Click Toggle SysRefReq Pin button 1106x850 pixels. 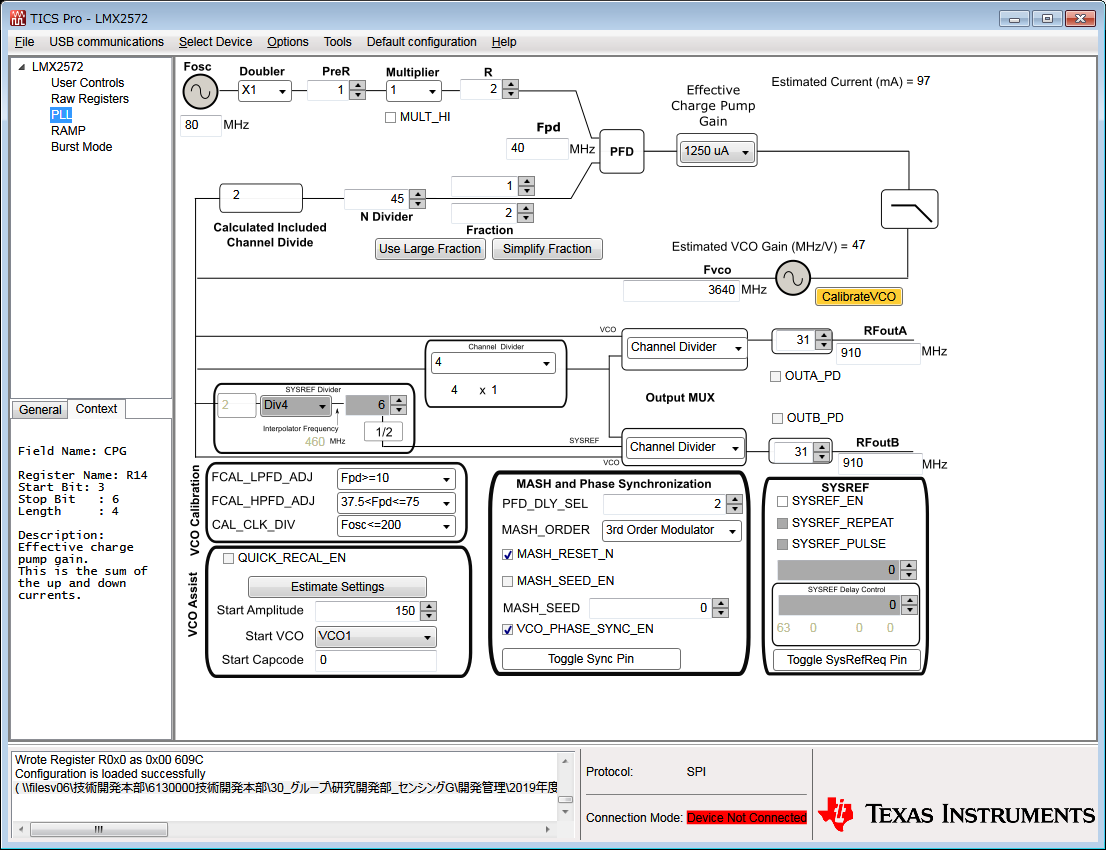pos(846,660)
